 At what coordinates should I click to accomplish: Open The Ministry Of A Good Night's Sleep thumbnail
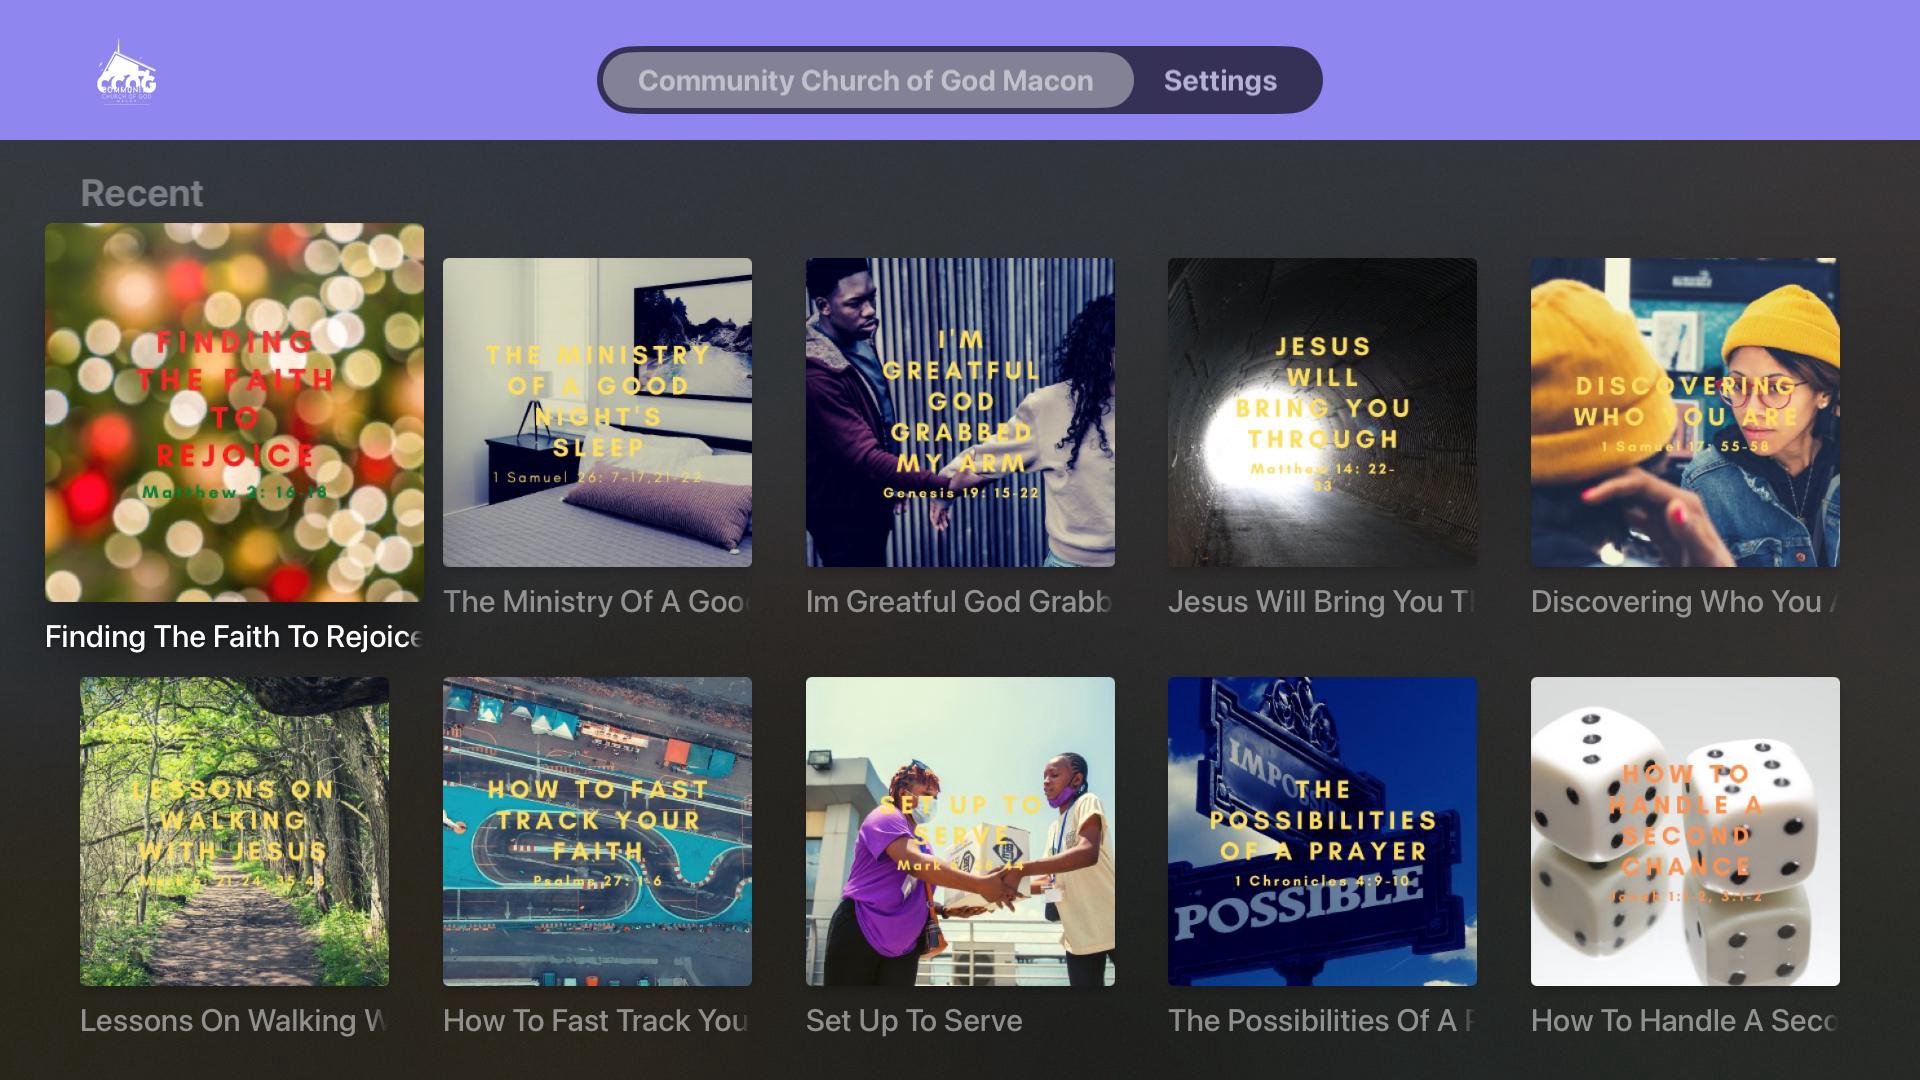click(597, 412)
